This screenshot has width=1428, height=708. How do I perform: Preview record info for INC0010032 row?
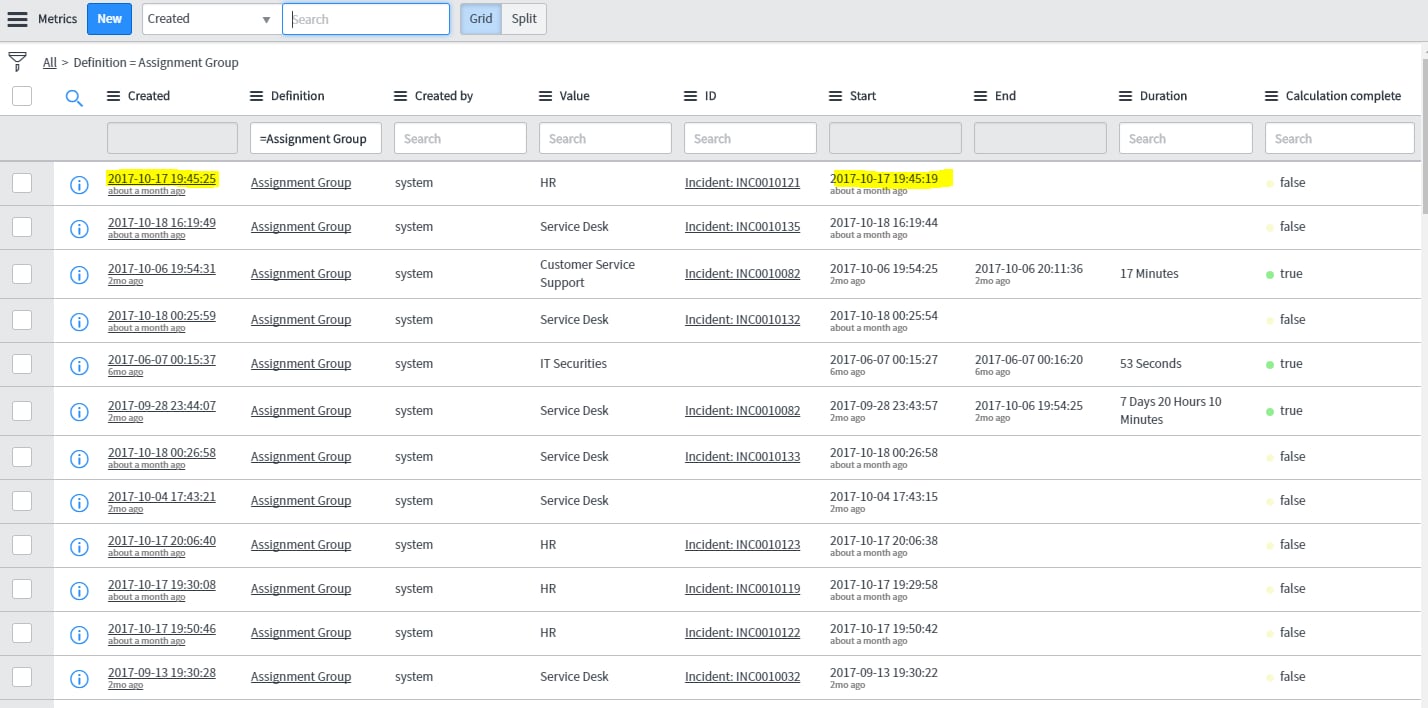point(79,678)
